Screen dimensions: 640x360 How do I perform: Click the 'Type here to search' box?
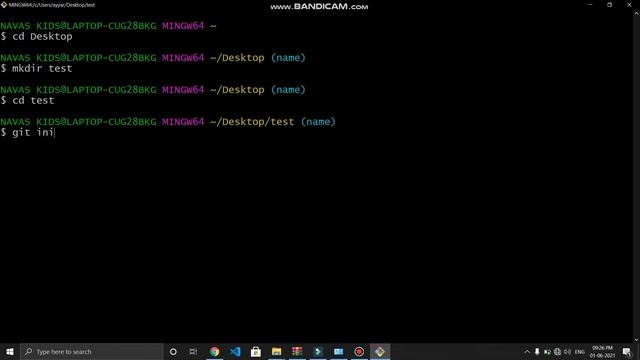point(92,351)
